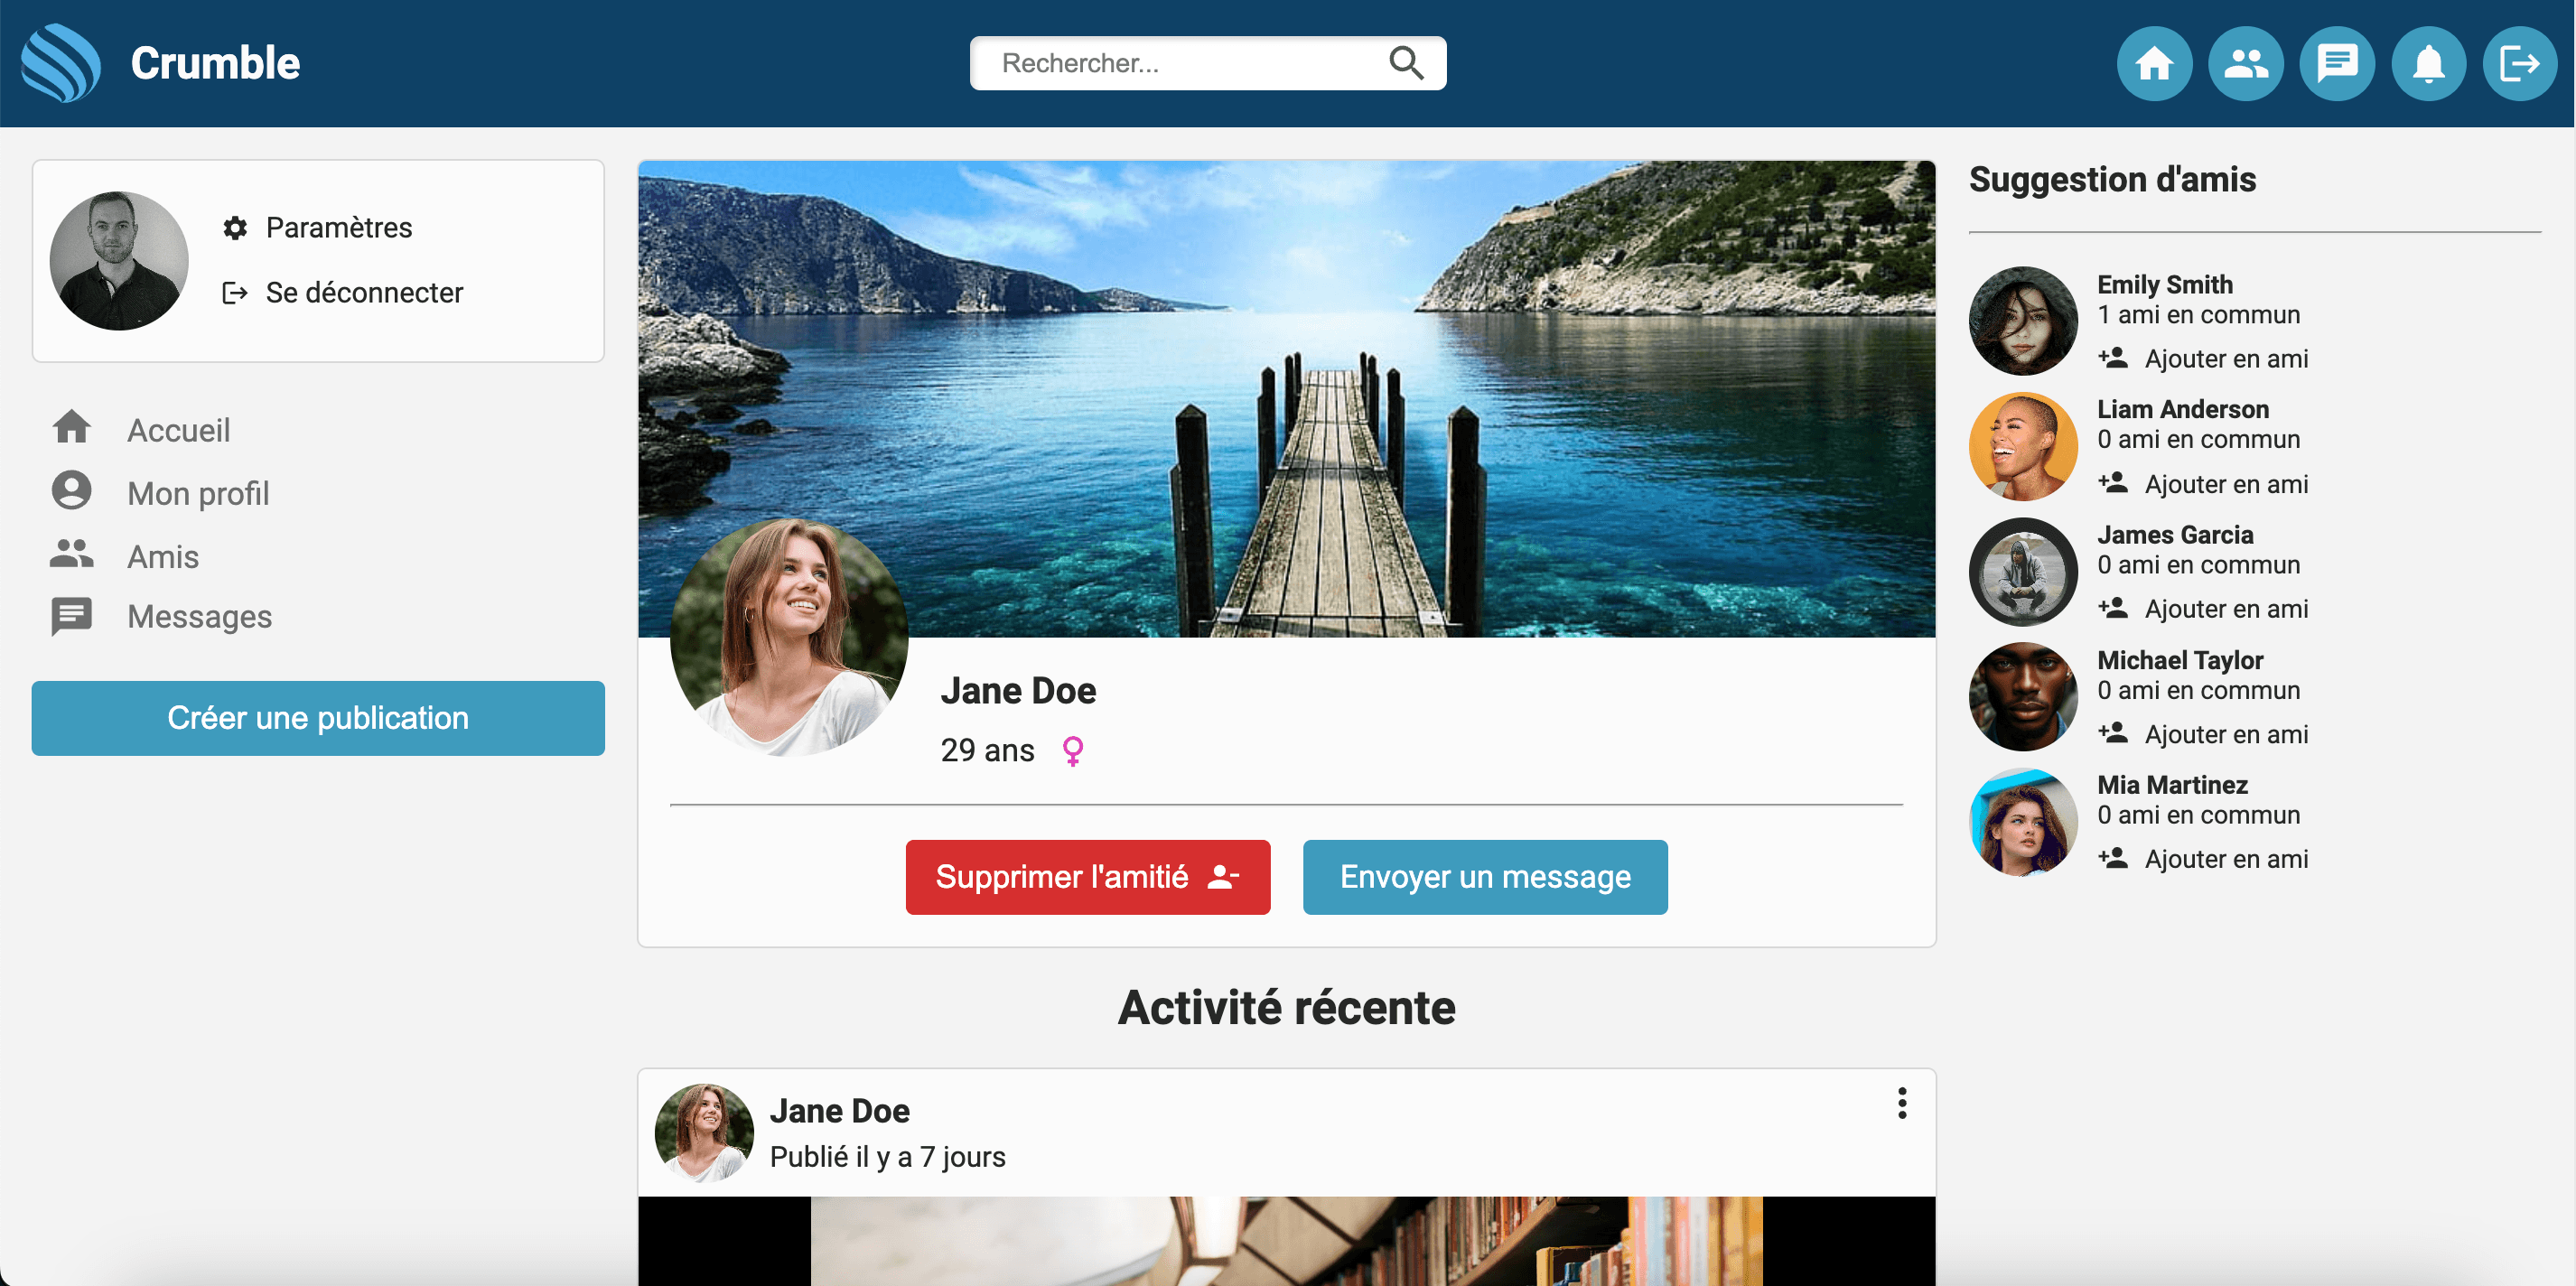Select Se déconnecter in profile card
The width and height of the screenshot is (2576, 1286).
point(363,293)
